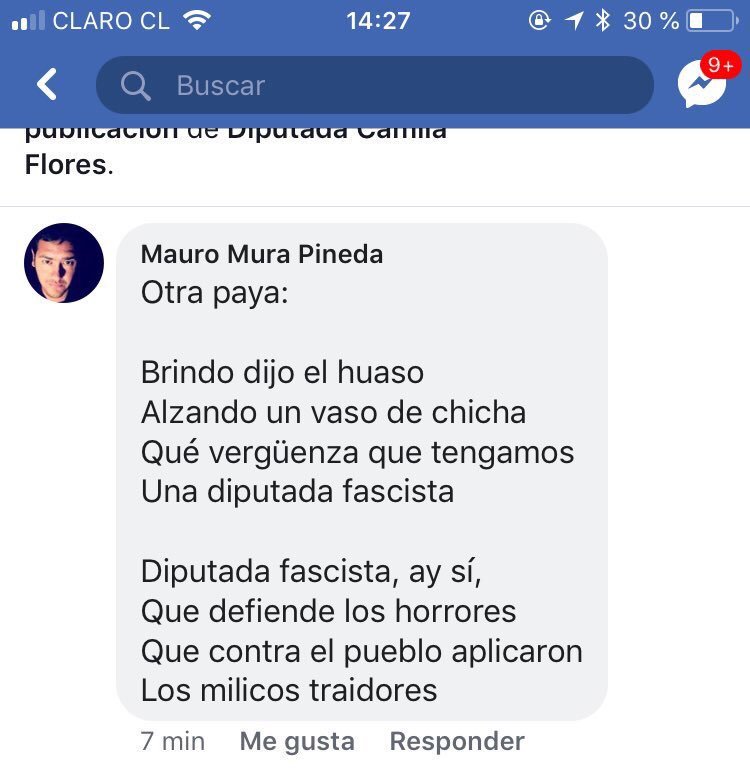Like the comment with Me gusta

297,741
